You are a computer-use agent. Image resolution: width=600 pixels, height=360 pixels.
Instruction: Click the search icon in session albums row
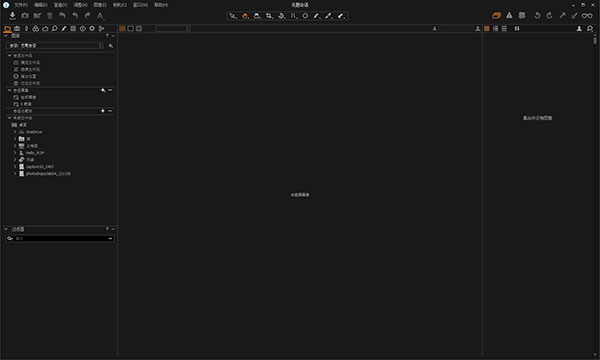103,90
